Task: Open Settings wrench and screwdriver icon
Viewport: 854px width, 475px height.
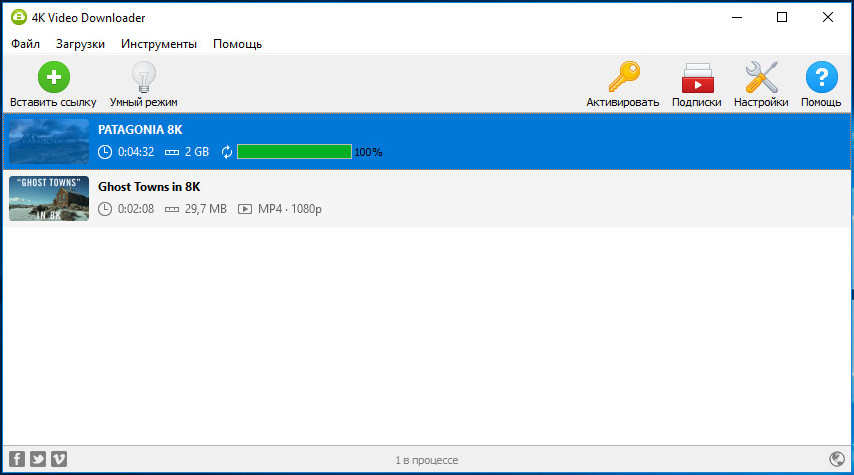Action: (x=761, y=77)
